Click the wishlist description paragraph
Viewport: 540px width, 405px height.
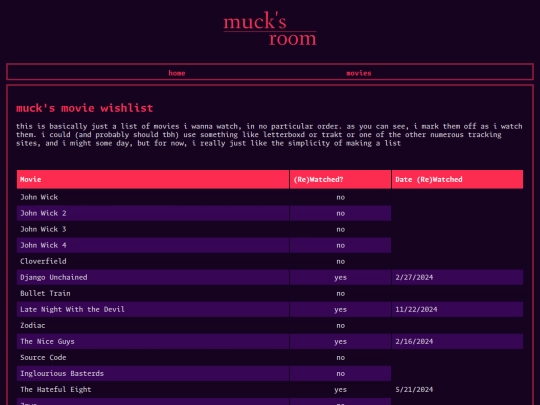[269, 135]
